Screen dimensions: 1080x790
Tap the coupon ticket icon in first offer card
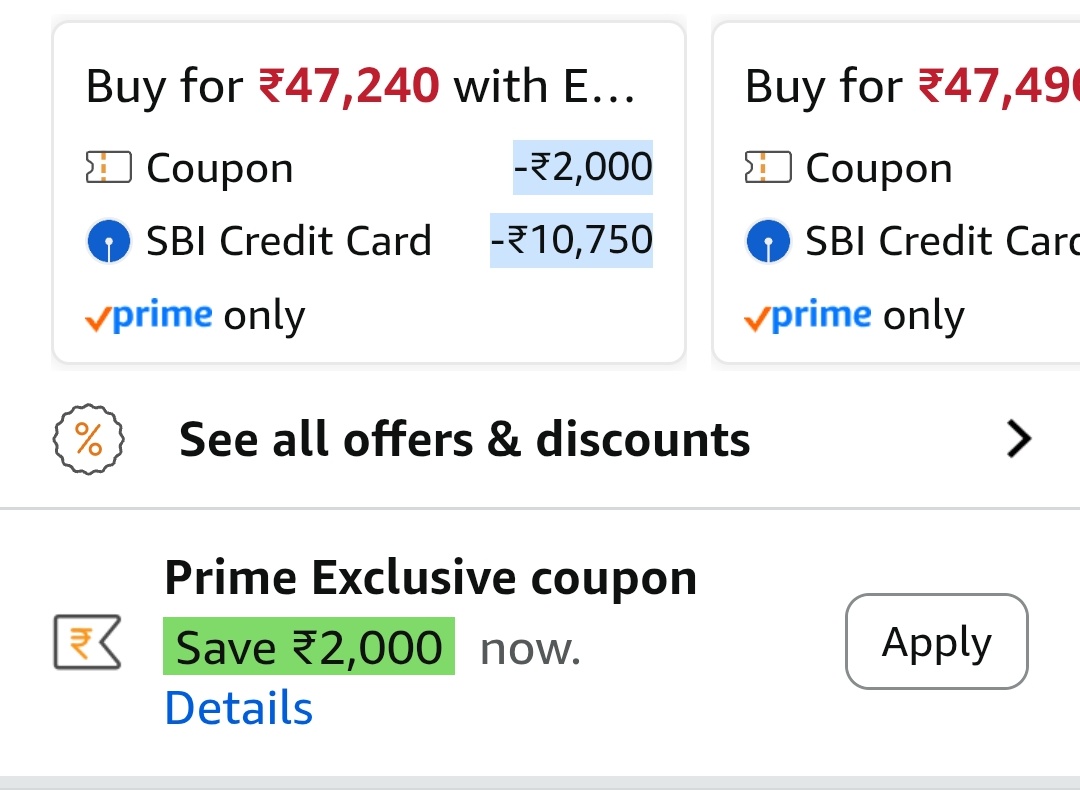pyautogui.click(x=108, y=168)
